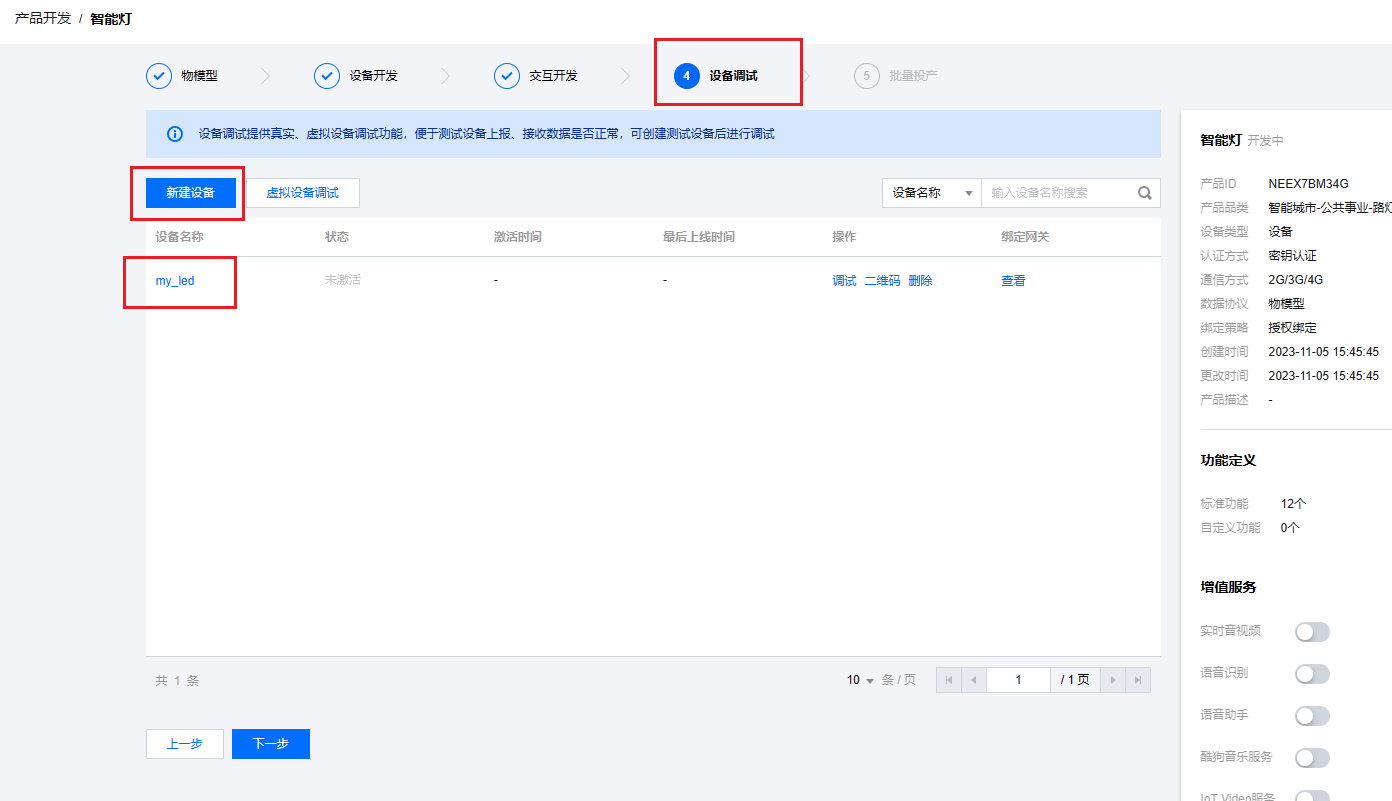Click the step 4 circle icon
The height and width of the screenshot is (801, 1392).
click(687, 76)
